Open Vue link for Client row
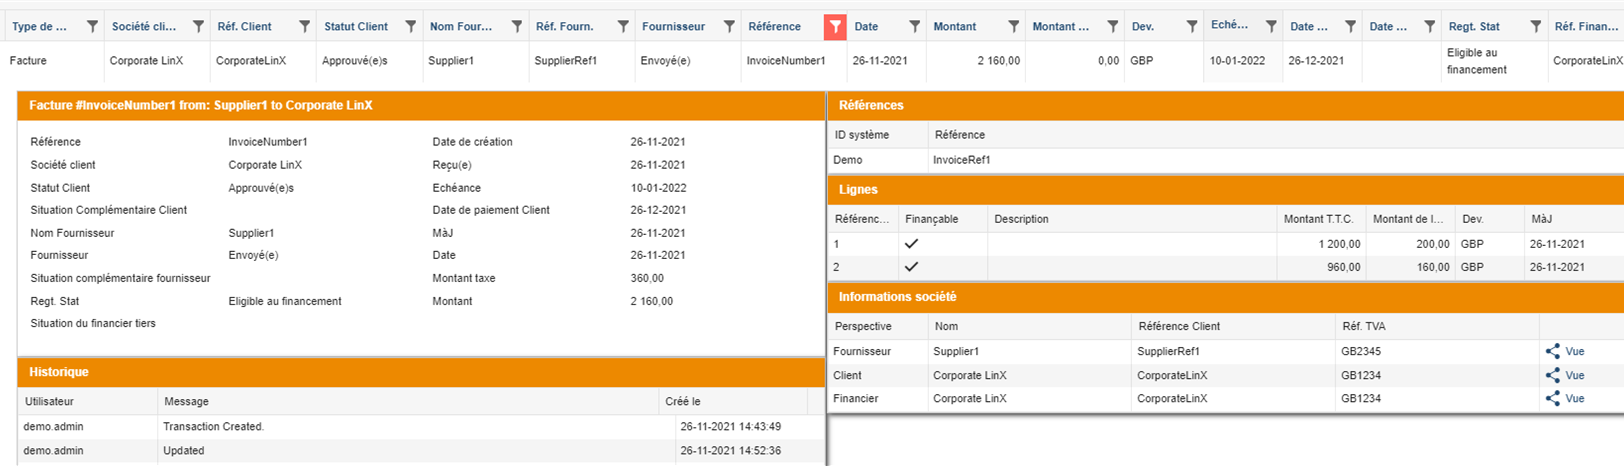 click(x=1574, y=375)
